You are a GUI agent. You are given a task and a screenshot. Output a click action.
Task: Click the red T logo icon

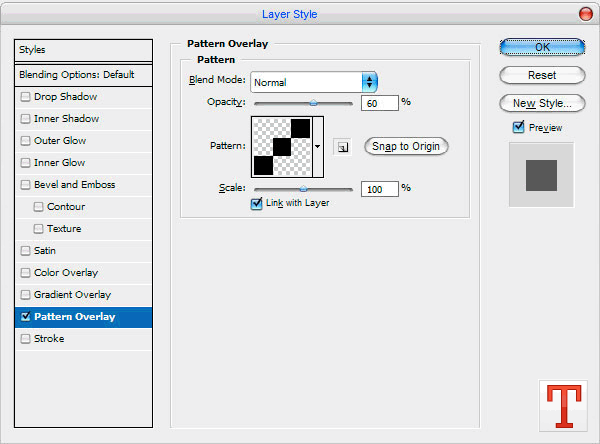click(563, 406)
